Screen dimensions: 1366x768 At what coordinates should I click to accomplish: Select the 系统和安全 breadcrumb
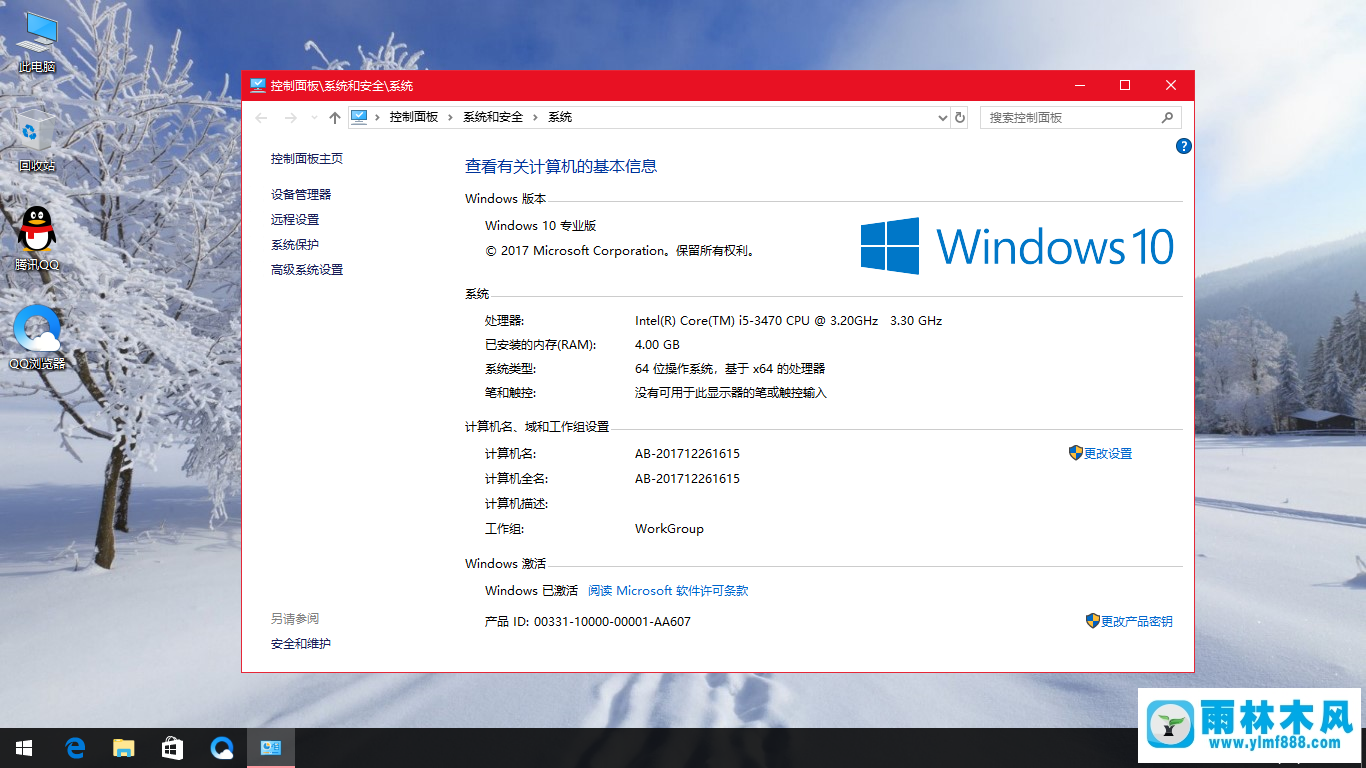(x=493, y=117)
